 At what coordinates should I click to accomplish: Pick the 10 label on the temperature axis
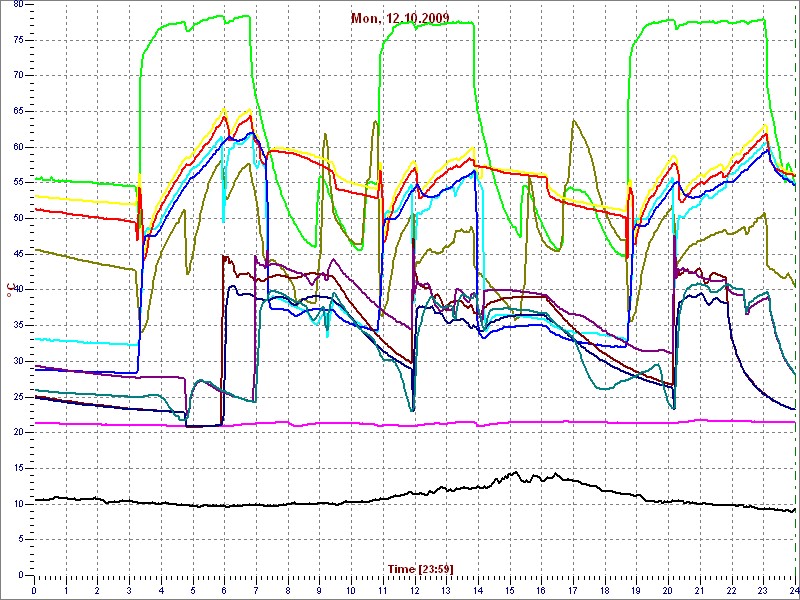[x=18, y=504]
